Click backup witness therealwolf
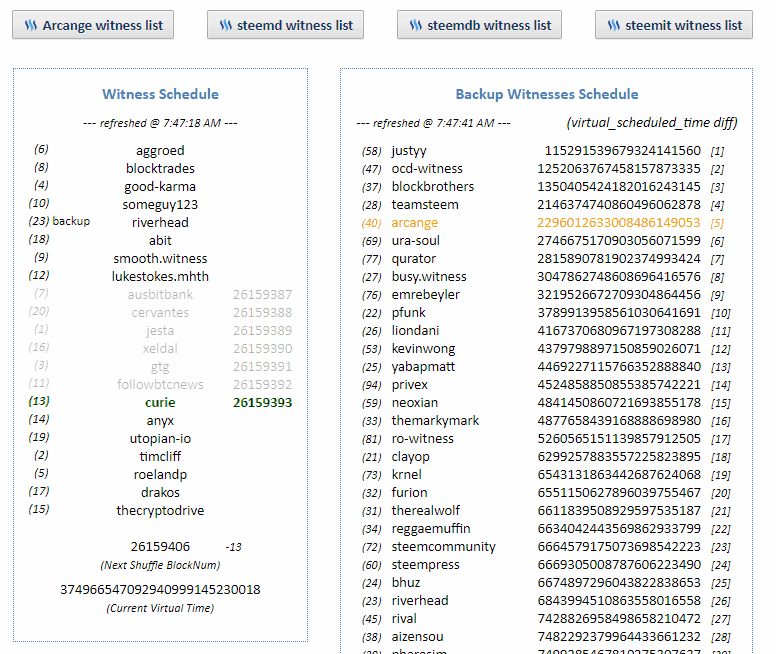Image resolution: width=776 pixels, height=654 pixels. (x=426, y=510)
